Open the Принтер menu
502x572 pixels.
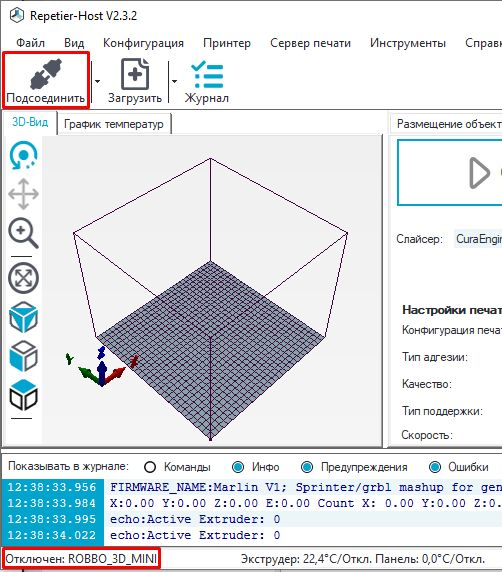point(227,43)
